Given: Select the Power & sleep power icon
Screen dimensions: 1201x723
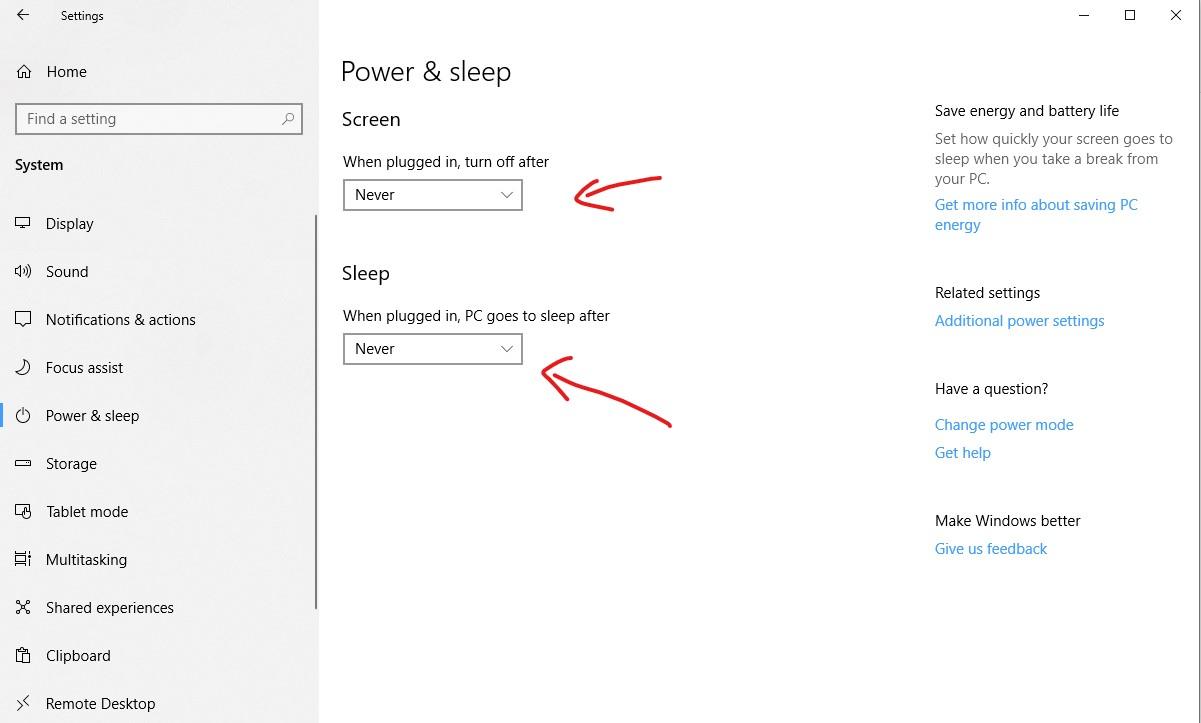Looking at the screenshot, I should tap(23, 416).
